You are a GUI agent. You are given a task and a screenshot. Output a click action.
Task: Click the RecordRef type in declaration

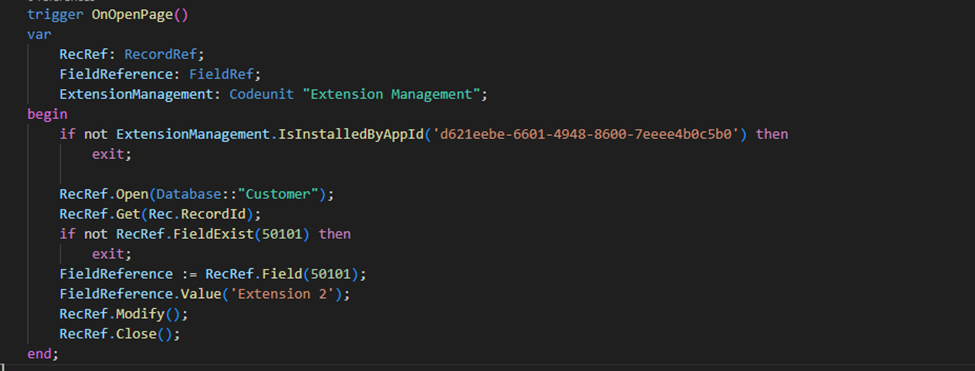(x=160, y=54)
